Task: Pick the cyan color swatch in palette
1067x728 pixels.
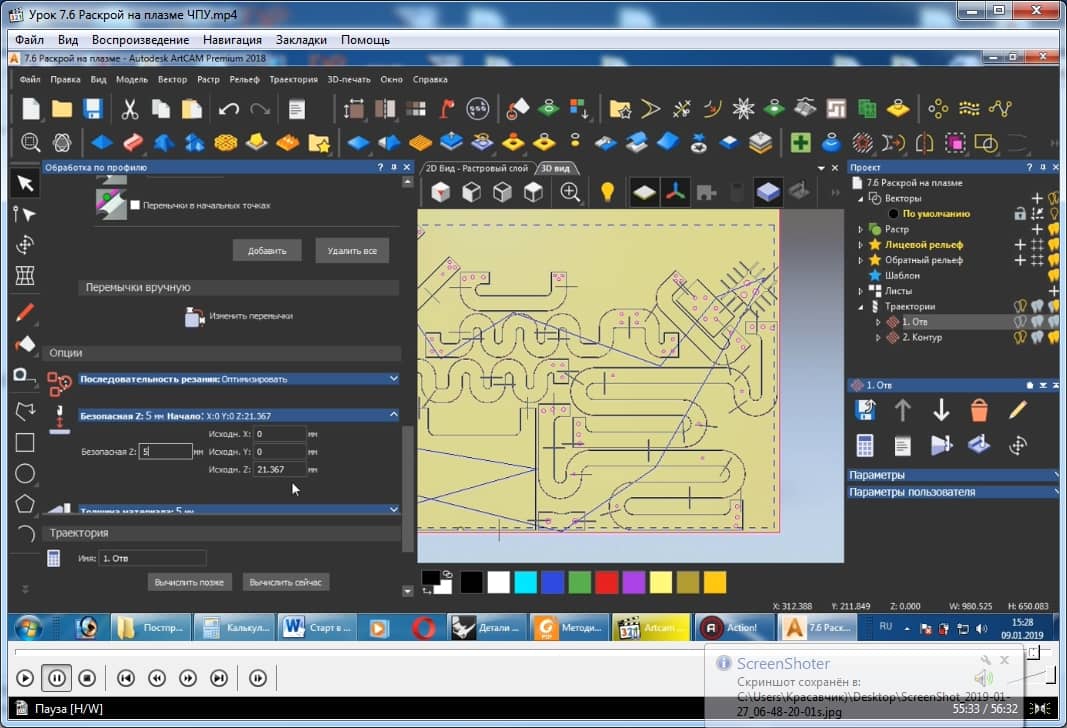Action: coord(525,582)
